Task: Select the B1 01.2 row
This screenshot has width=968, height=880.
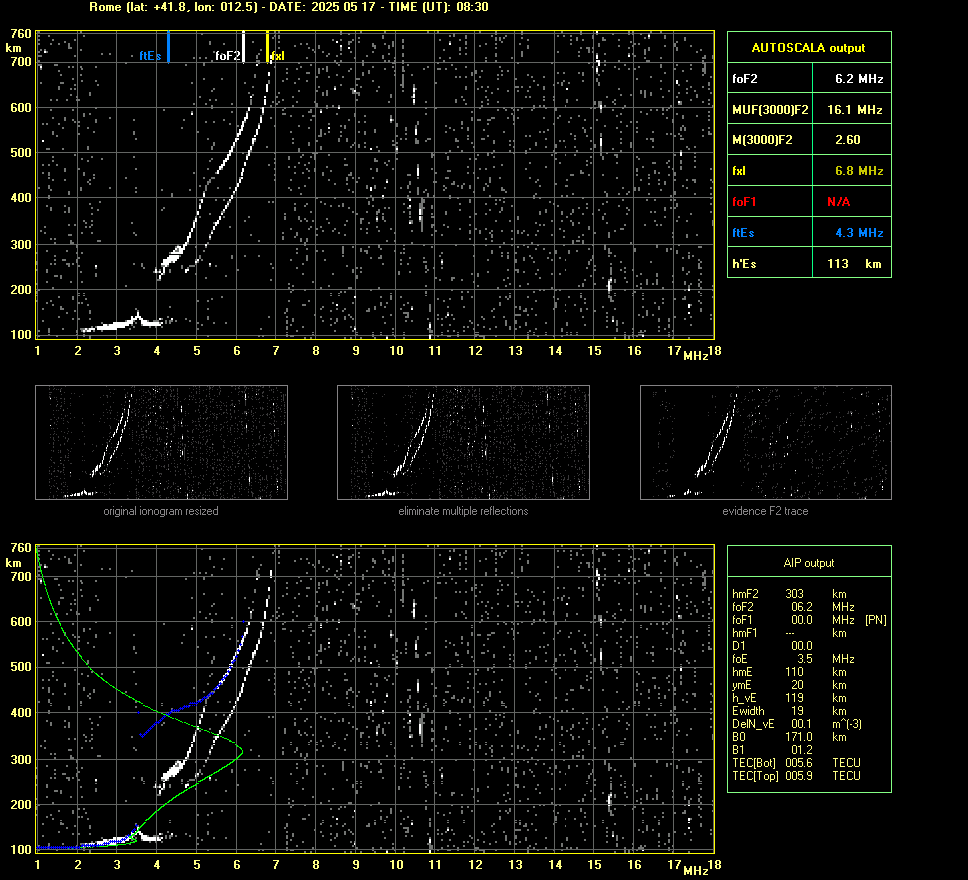Action: [772, 750]
